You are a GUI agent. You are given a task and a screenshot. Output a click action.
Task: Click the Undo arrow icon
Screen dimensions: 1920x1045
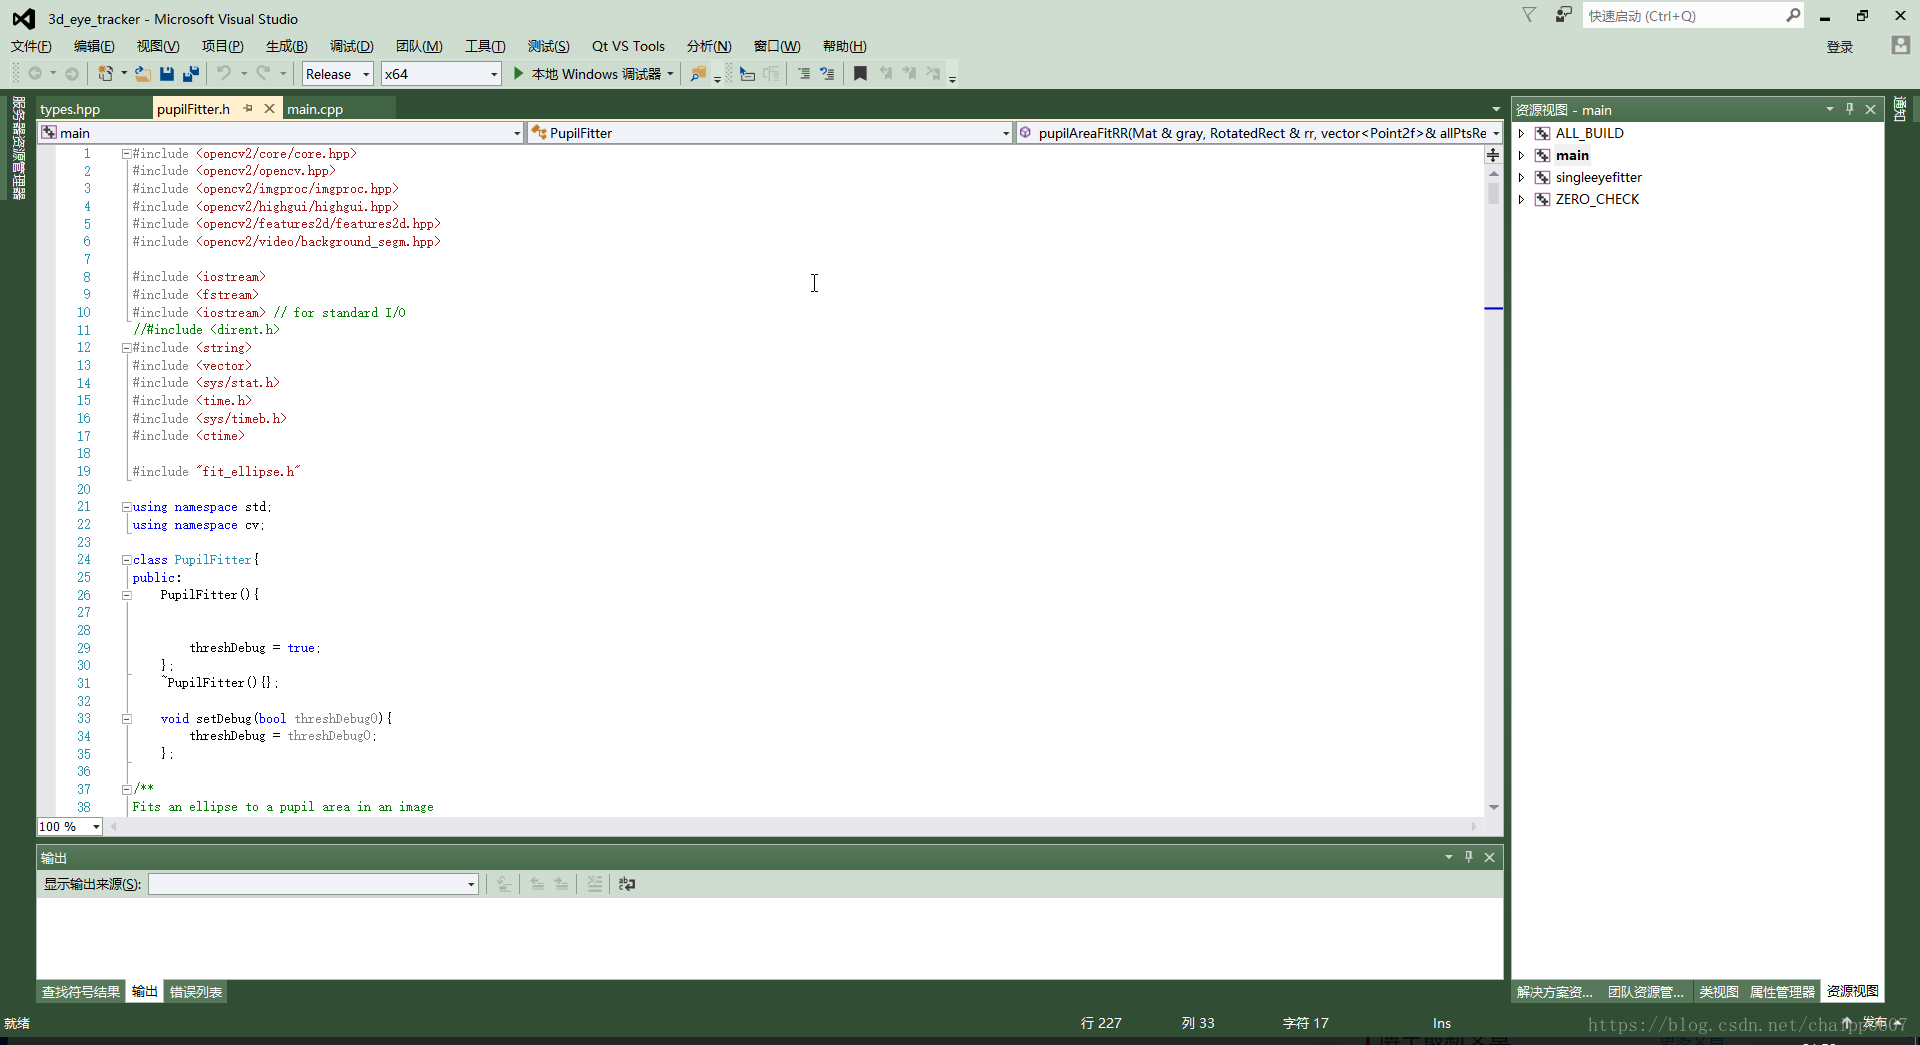click(x=224, y=74)
